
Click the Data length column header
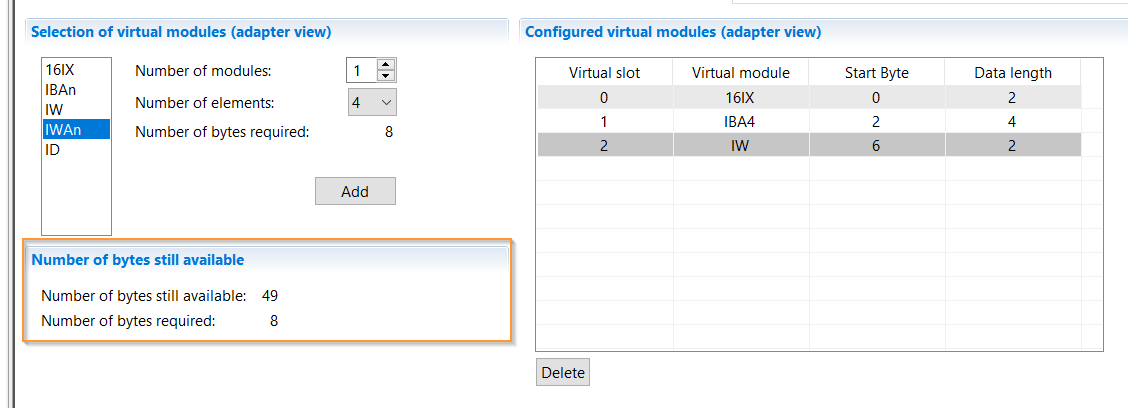point(1013,73)
